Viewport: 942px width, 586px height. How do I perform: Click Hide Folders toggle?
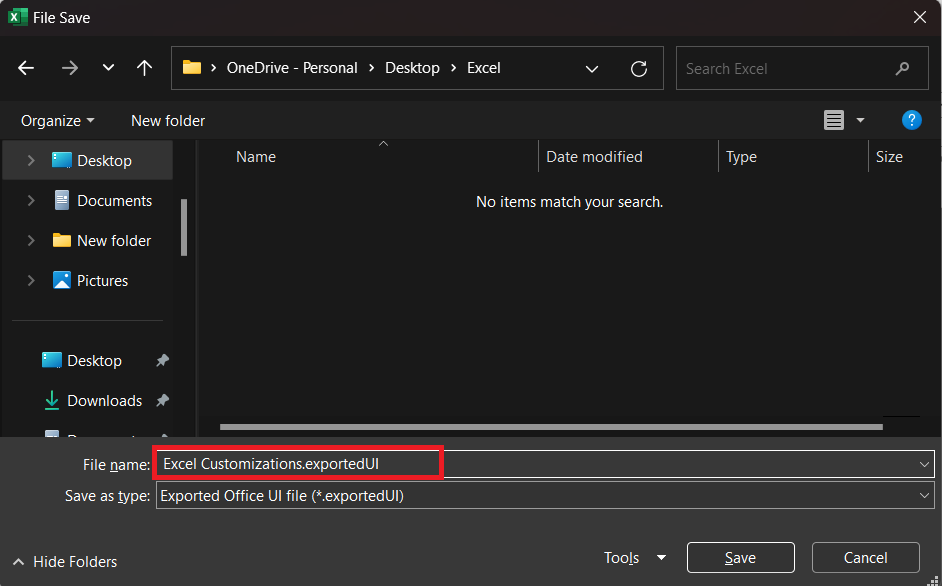[x=64, y=561]
